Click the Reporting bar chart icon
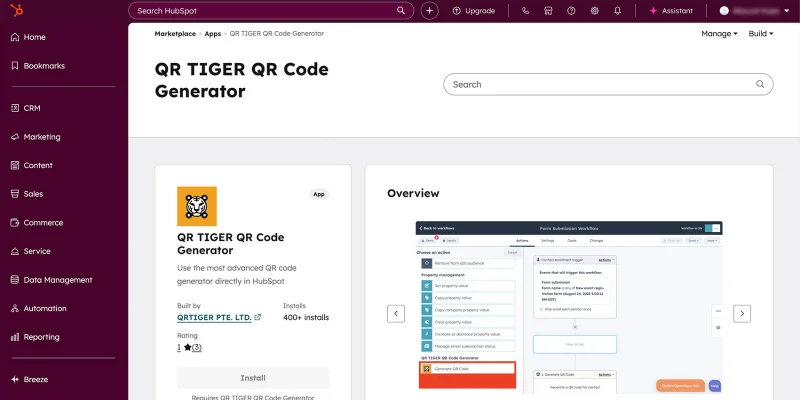800x400 pixels. tap(15, 337)
